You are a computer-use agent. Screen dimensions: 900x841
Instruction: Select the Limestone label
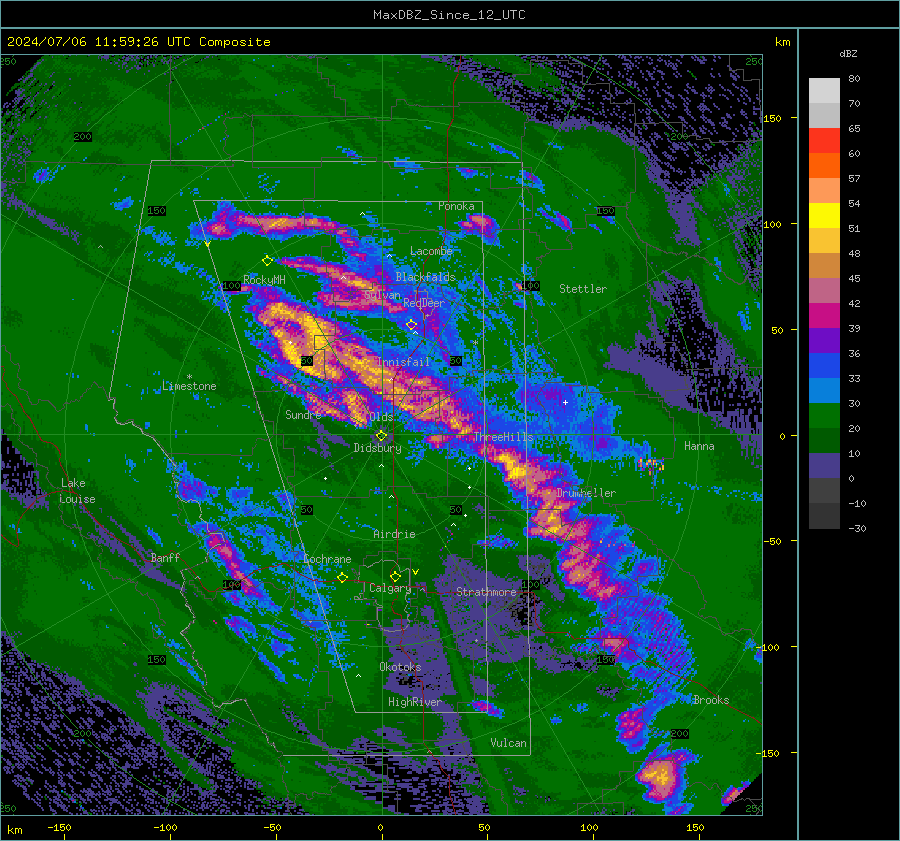coord(189,386)
